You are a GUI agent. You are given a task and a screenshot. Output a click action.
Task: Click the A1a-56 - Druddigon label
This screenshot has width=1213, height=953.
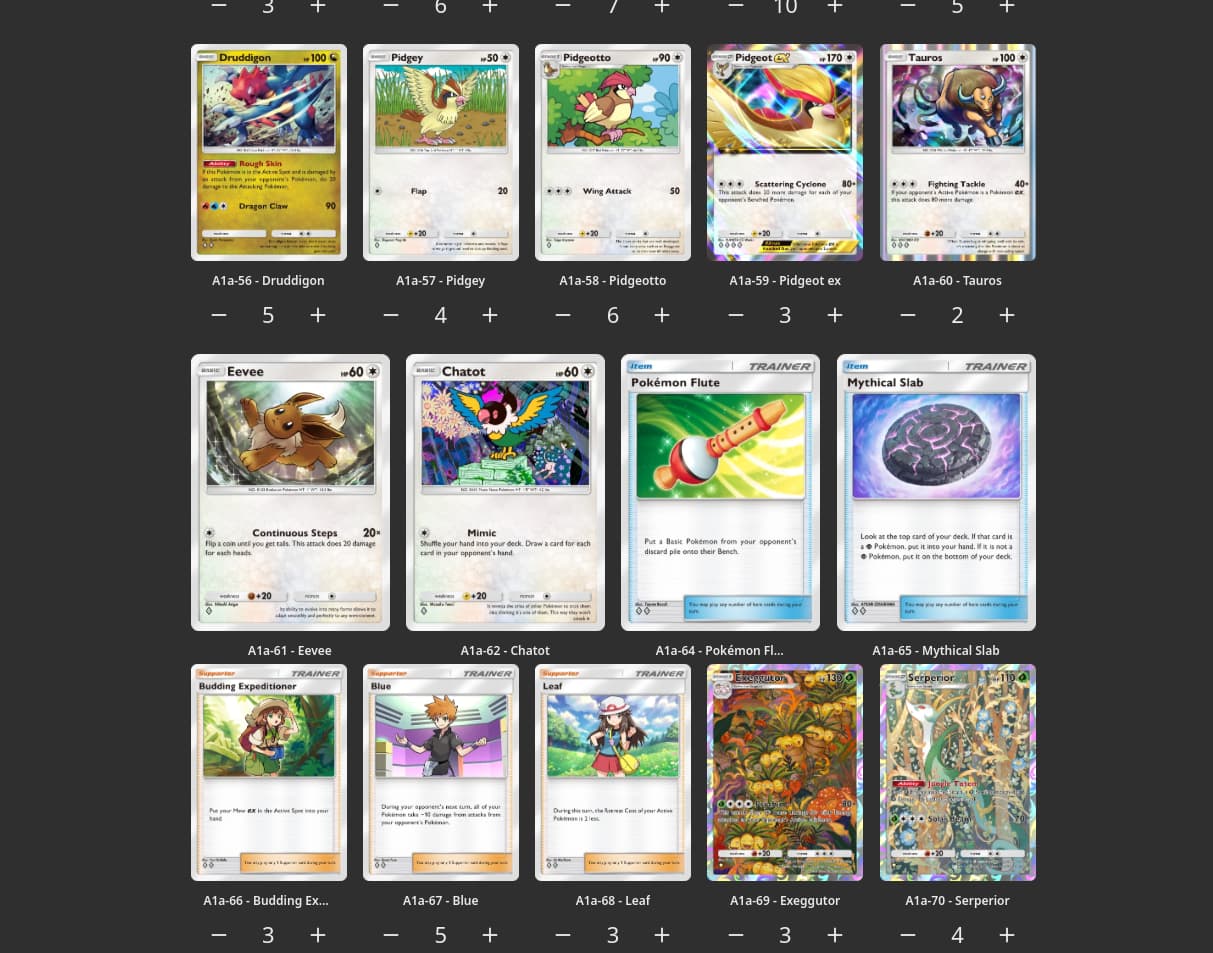[268, 281]
